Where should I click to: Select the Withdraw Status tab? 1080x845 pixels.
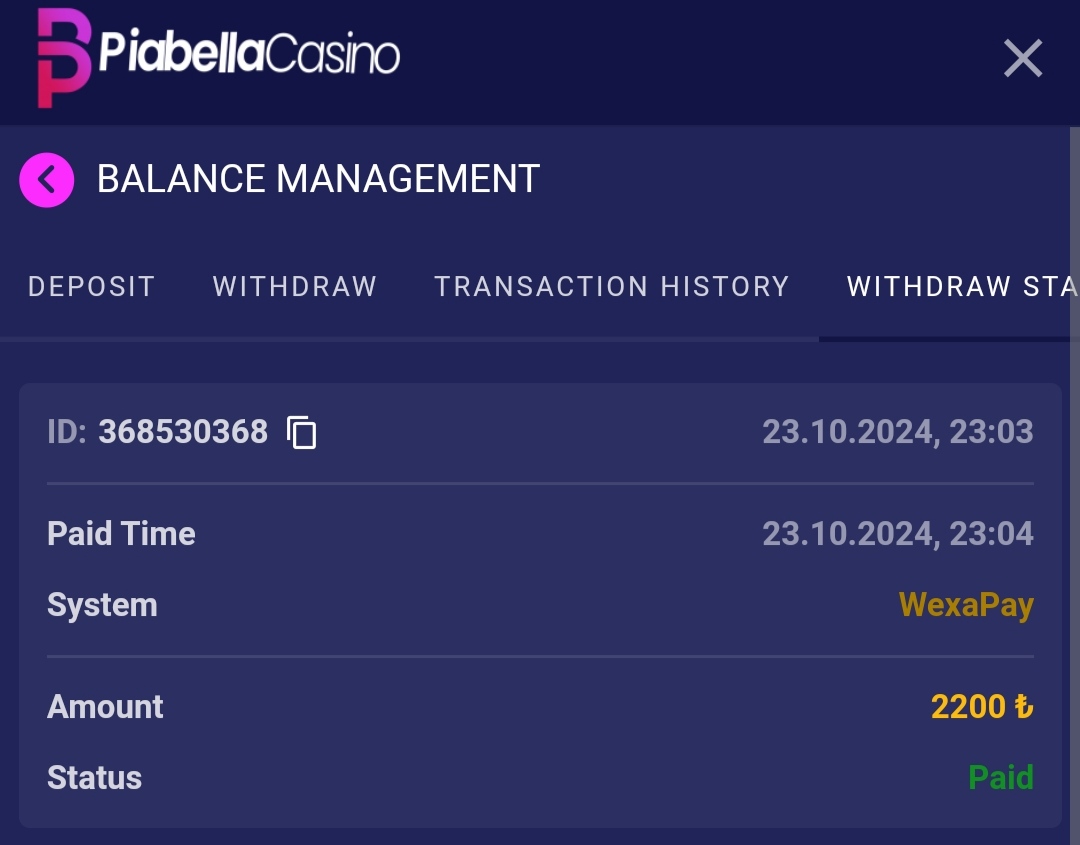click(960, 287)
